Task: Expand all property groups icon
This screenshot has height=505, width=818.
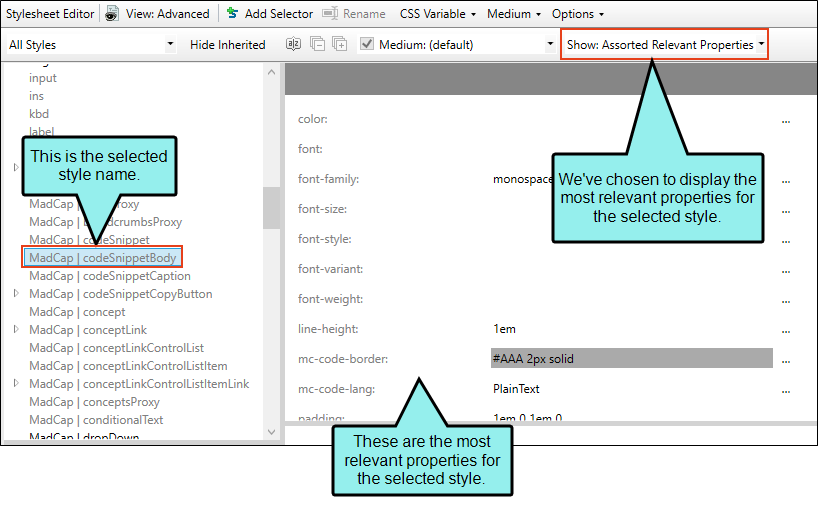Action: pyautogui.click(x=340, y=44)
